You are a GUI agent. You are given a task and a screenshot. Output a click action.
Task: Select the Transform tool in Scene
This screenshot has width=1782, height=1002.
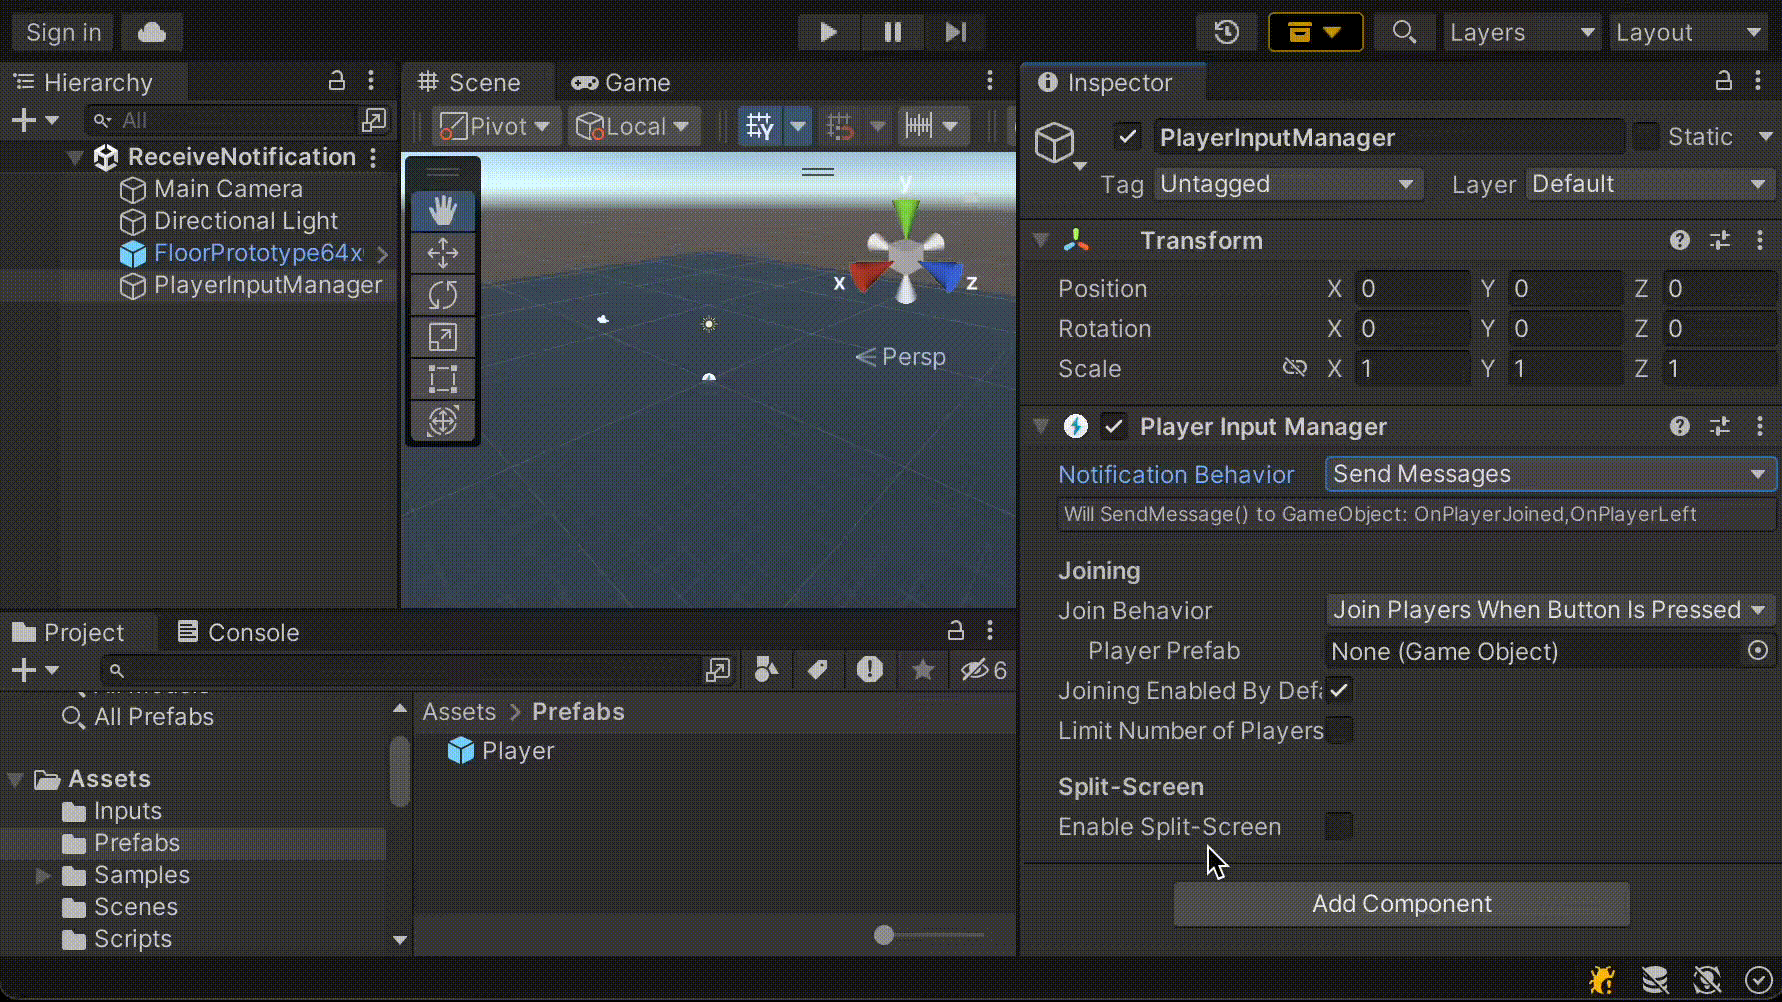(443, 421)
